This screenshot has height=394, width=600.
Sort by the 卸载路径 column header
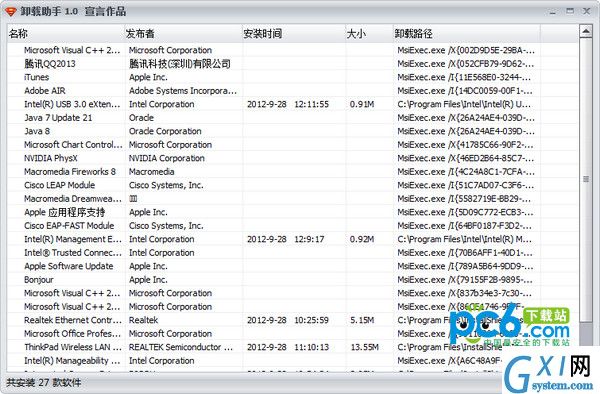pyautogui.click(x=466, y=34)
